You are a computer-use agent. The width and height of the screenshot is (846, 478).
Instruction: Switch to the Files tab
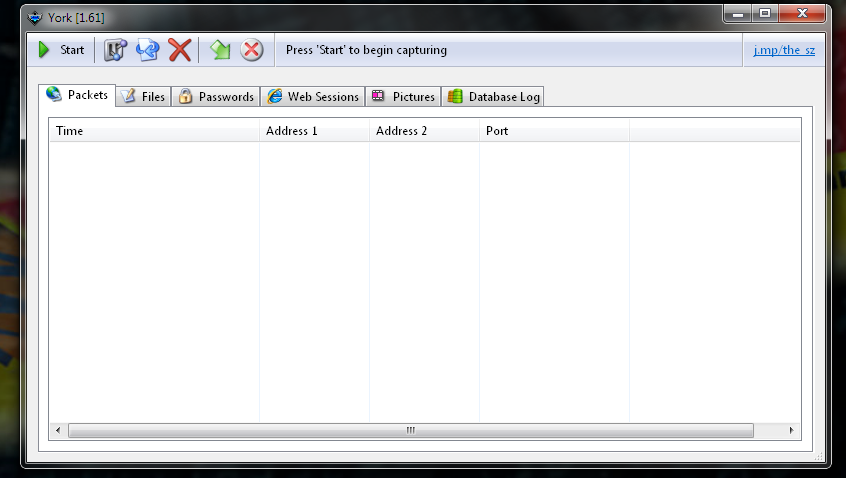[x=144, y=97]
